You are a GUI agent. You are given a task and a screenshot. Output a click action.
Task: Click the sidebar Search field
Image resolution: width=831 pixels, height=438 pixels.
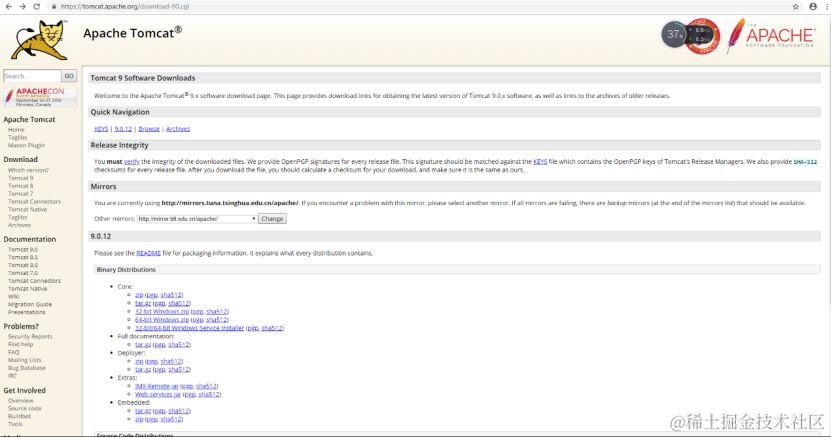[32, 76]
